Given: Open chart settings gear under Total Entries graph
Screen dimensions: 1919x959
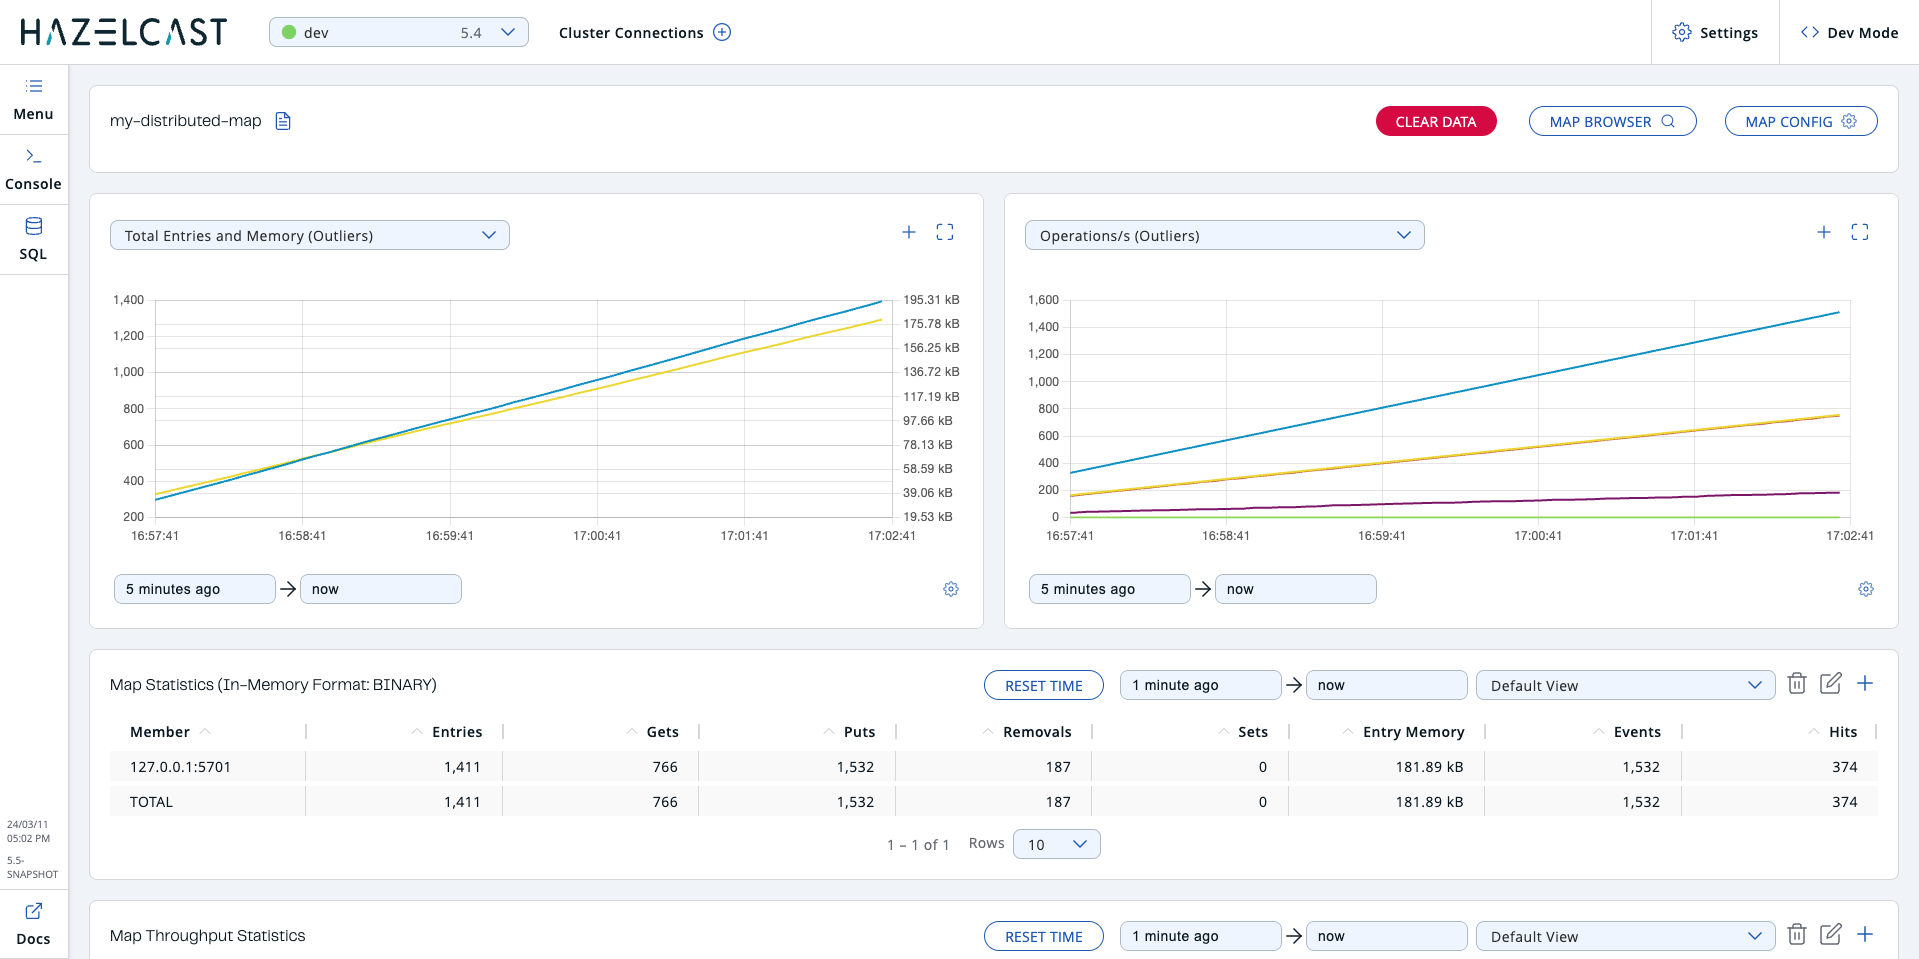Looking at the screenshot, I should tap(950, 589).
